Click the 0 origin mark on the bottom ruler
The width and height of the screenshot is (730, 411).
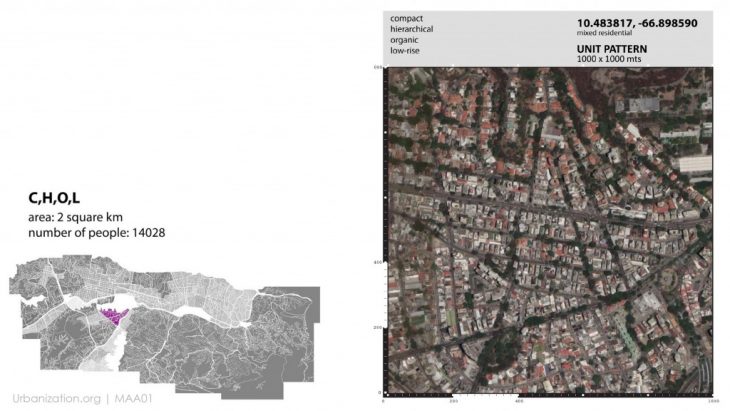[x=384, y=399]
